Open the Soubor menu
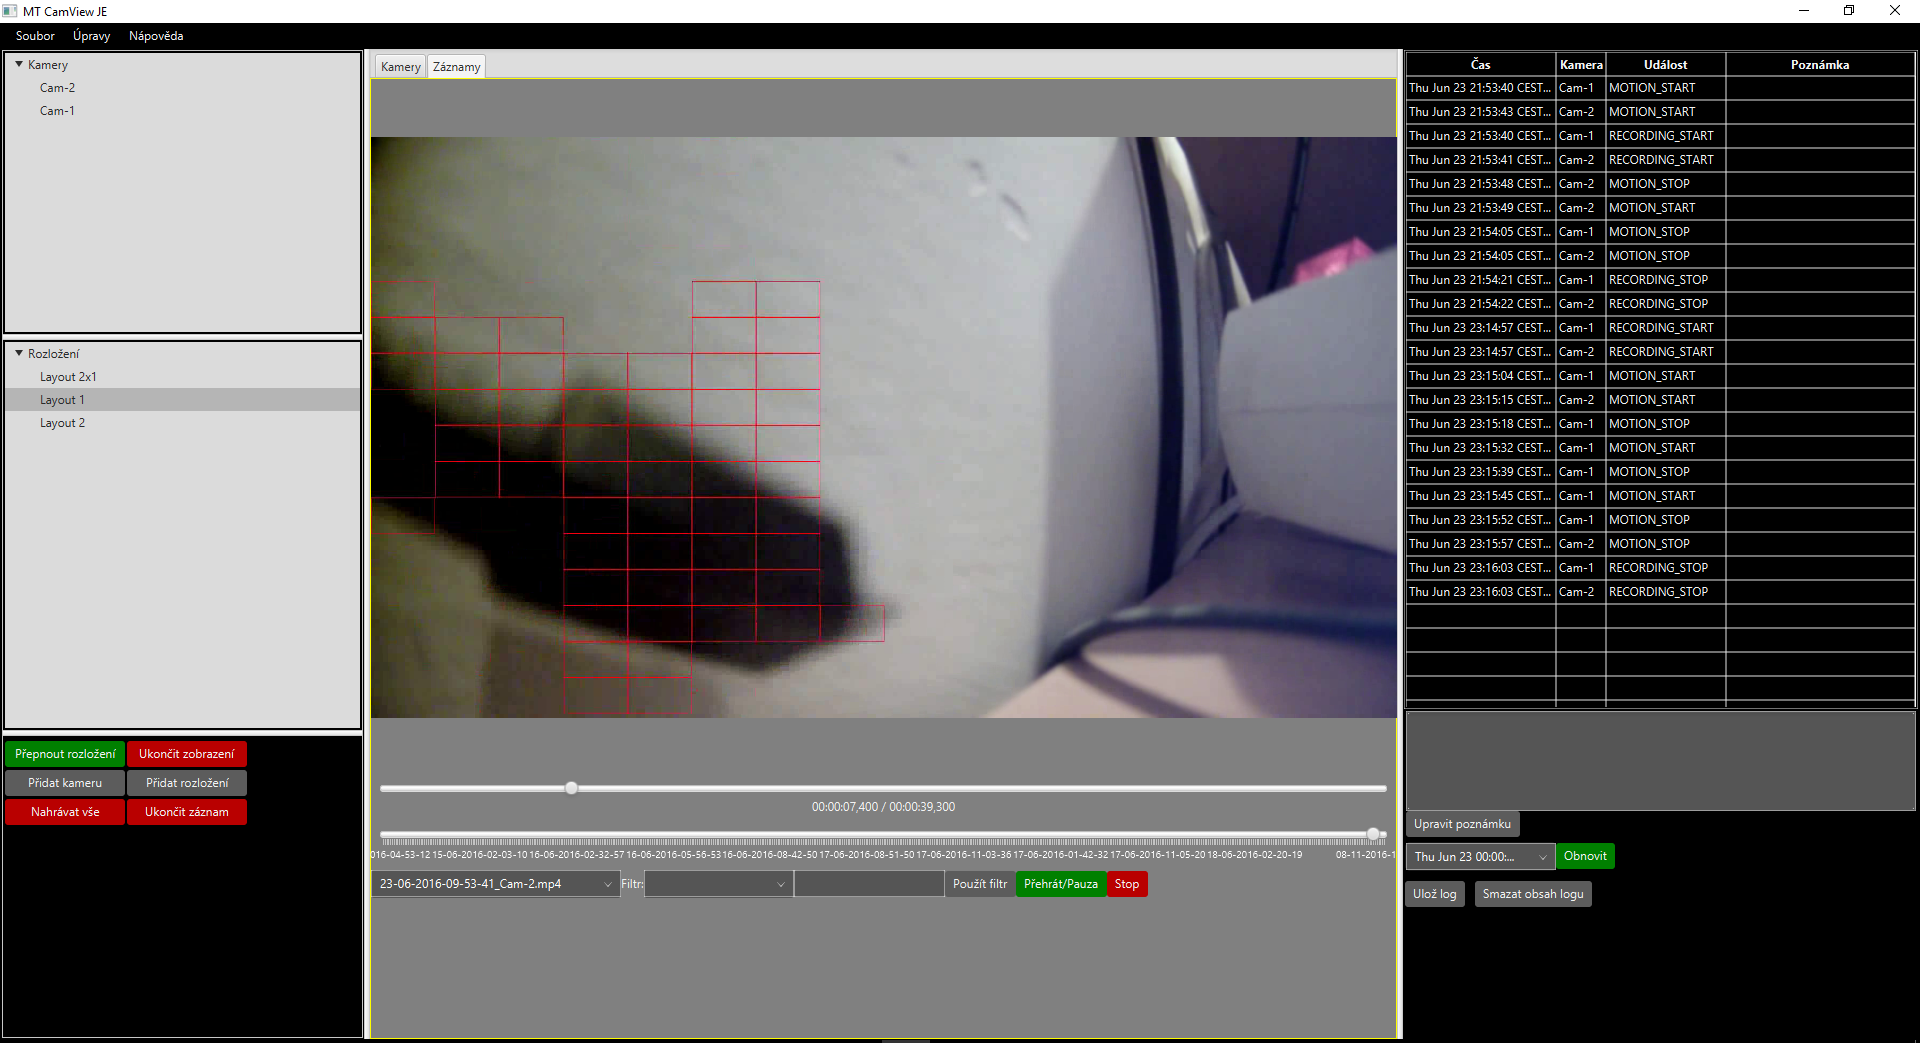Viewport: 1920px width, 1043px height. coord(35,36)
